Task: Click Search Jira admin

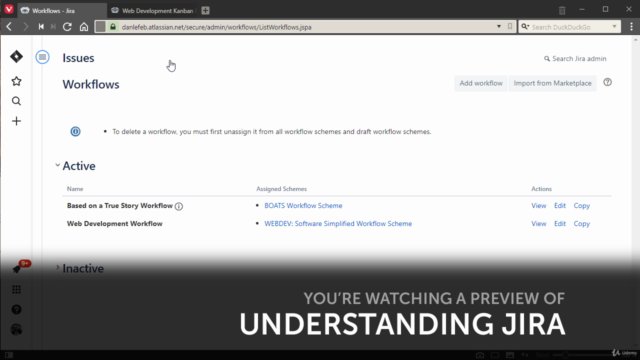Action: [575, 59]
